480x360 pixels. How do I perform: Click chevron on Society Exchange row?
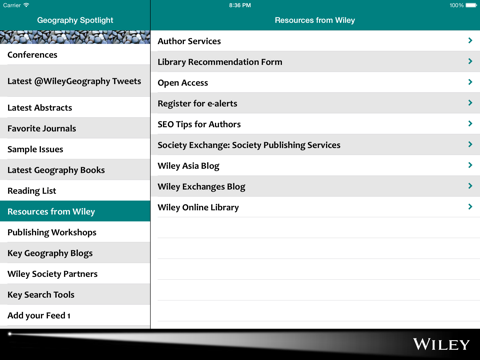(x=470, y=144)
